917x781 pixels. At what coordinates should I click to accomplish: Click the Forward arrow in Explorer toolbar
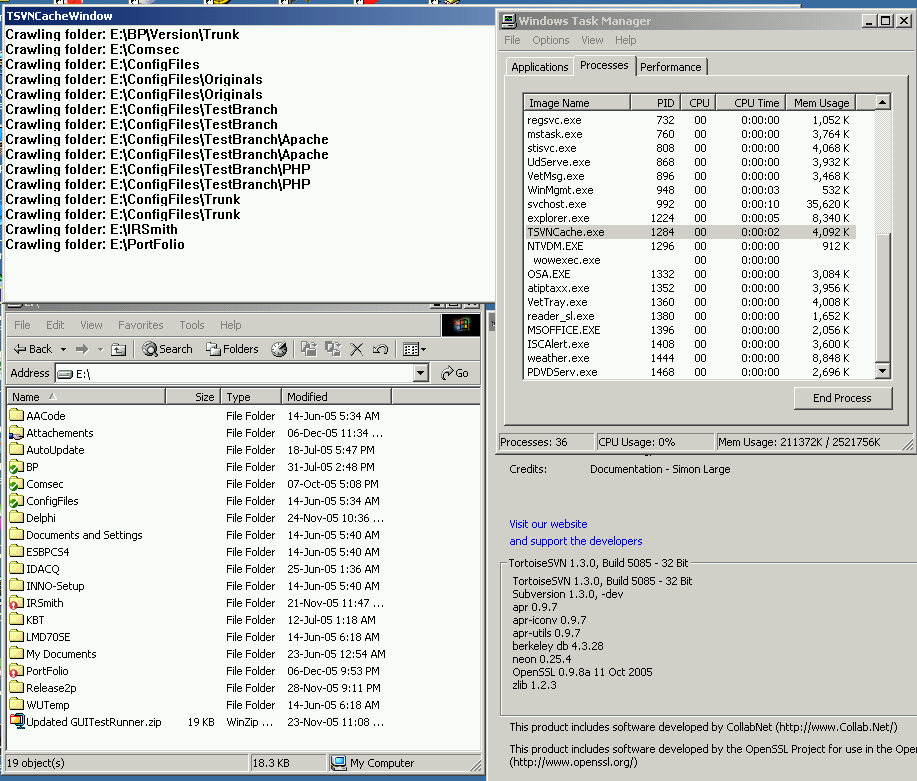click(82, 349)
